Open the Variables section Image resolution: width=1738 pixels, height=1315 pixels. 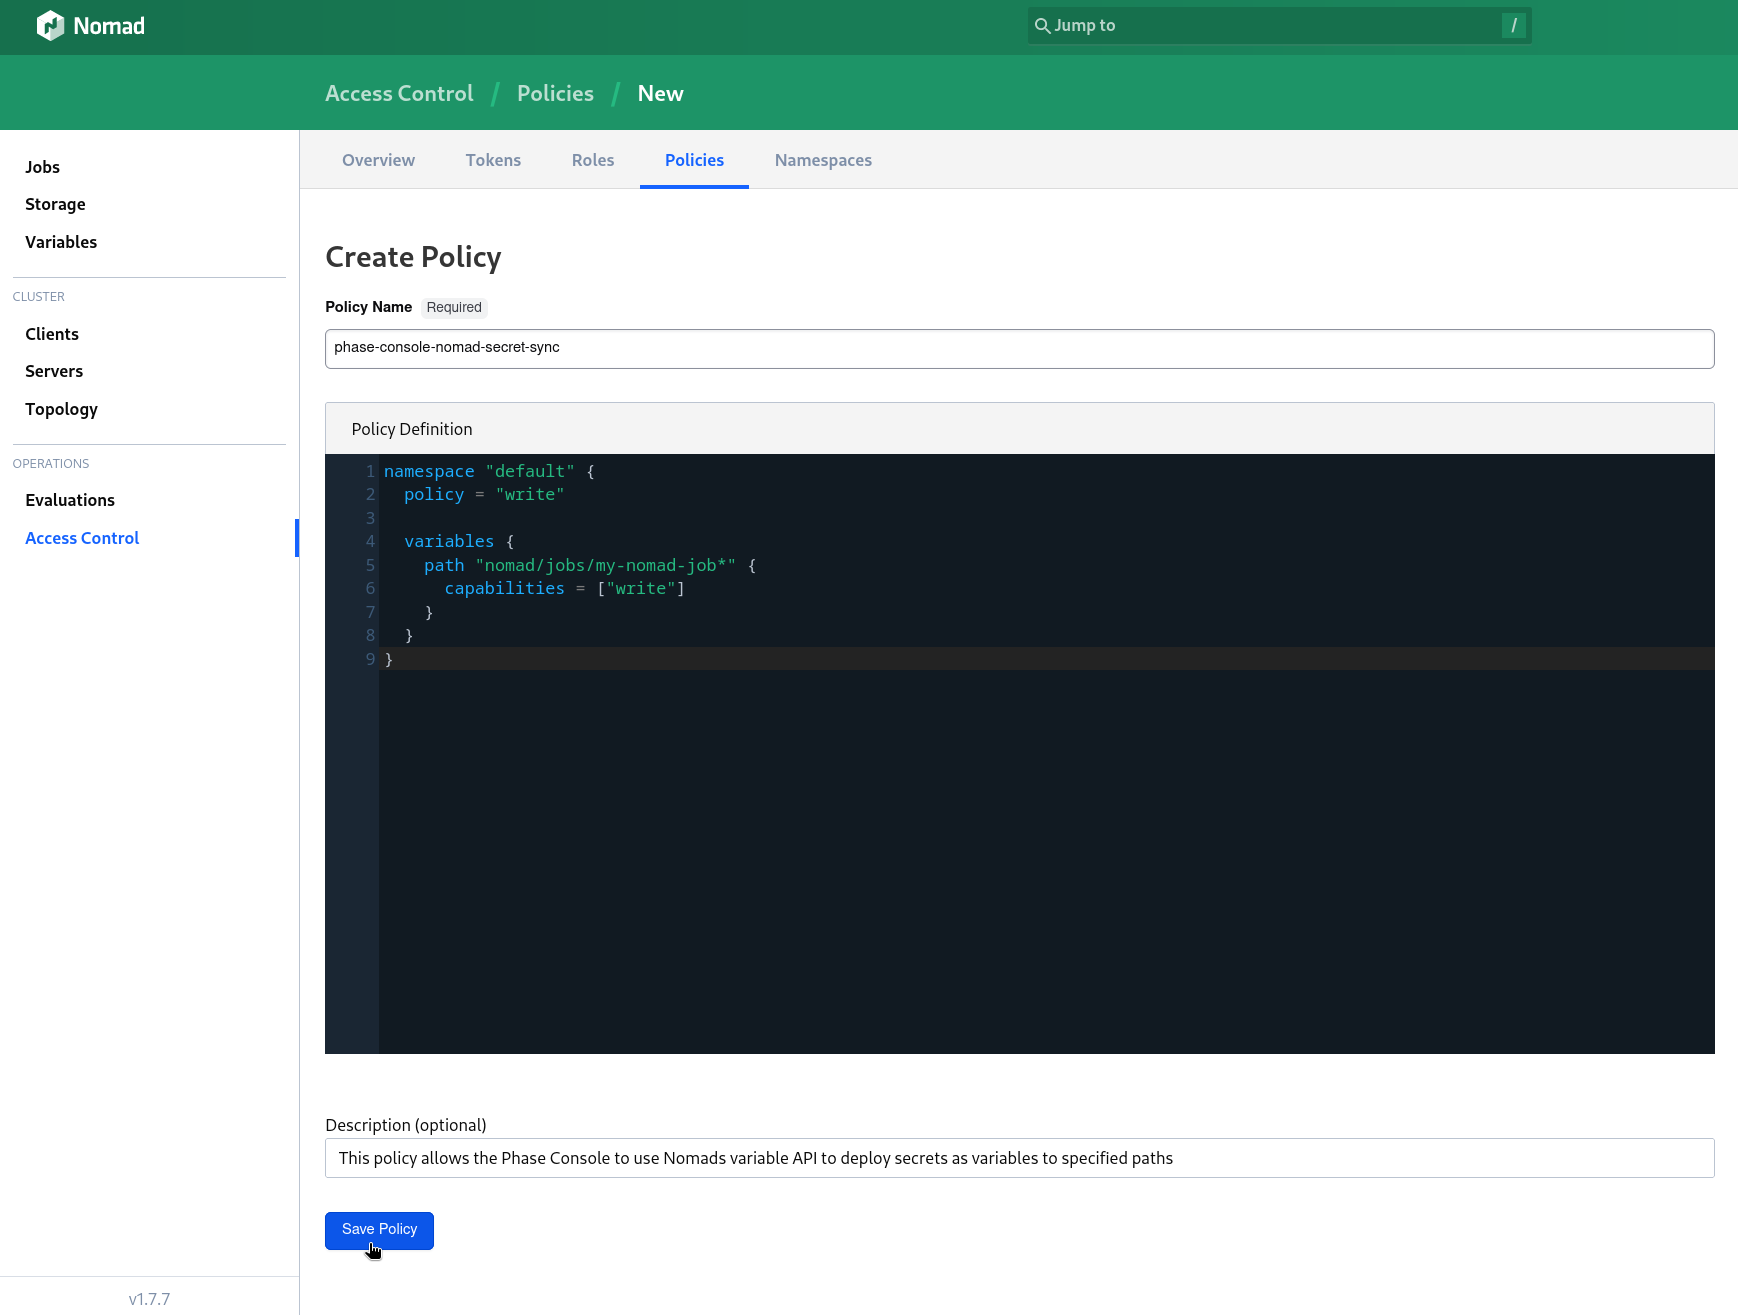coord(61,241)
